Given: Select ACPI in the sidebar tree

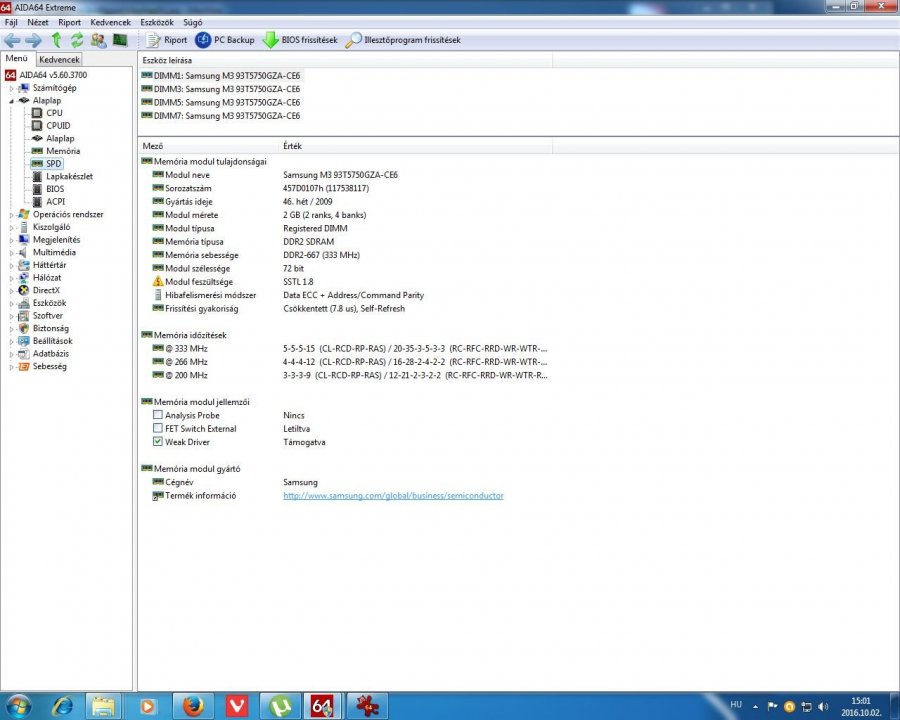Looking at the screenshot, I should 55,202.
